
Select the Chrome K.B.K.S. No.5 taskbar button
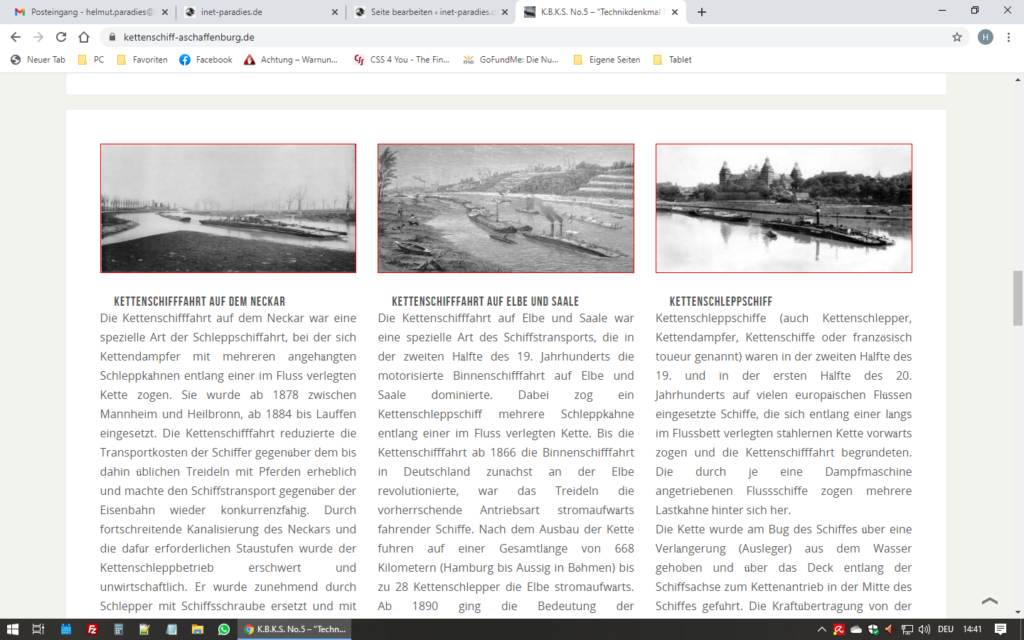[x=295, y=629]
